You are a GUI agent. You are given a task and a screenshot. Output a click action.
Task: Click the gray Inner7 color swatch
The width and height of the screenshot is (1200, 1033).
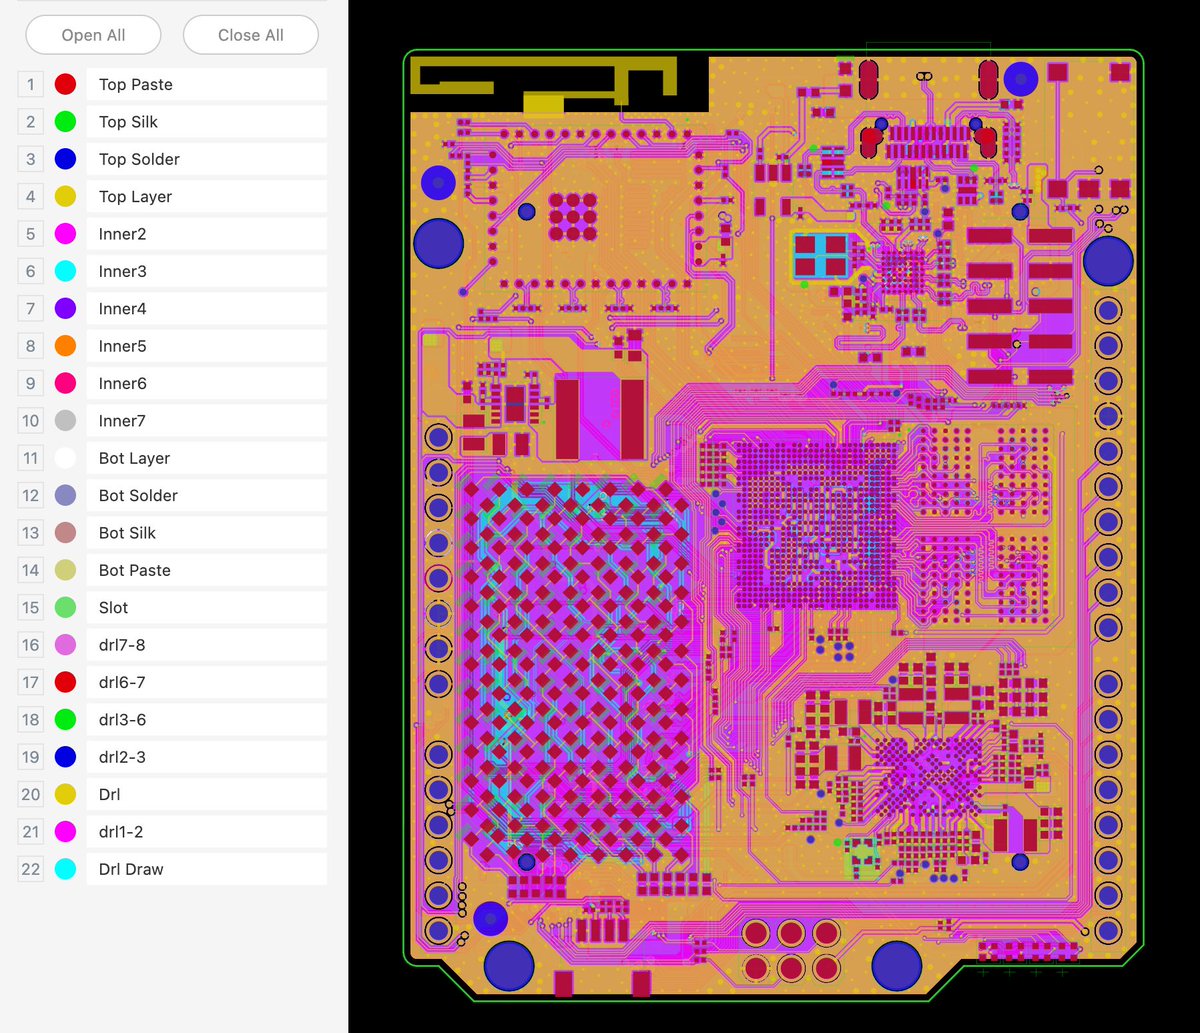pyautogui.click(x=65, y=421)
